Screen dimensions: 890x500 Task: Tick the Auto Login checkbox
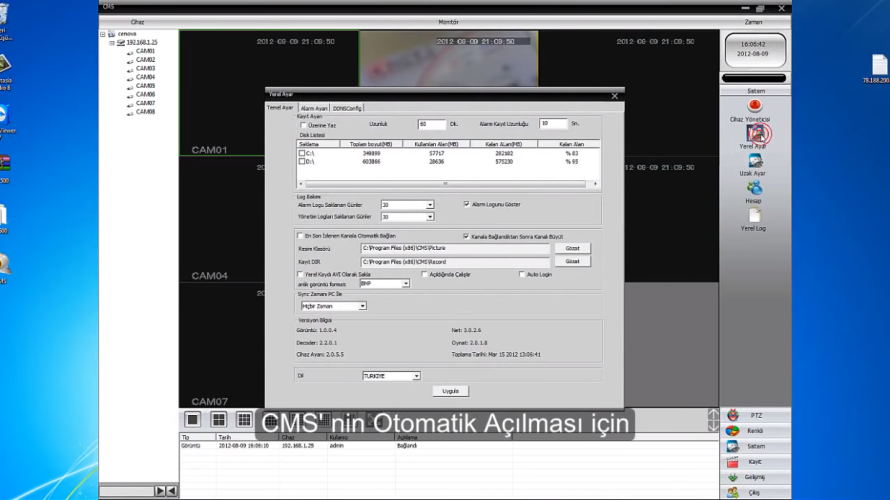(x=521, y=273)
